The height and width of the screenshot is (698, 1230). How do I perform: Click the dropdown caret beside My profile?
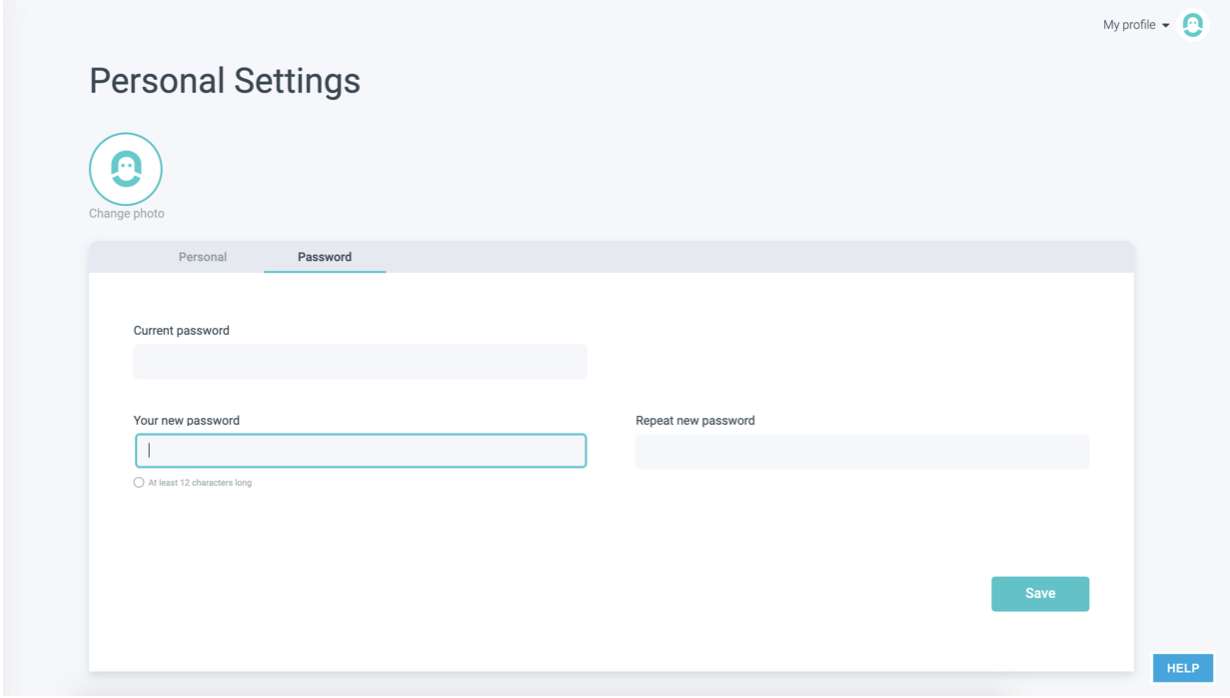click(1166, 26)
